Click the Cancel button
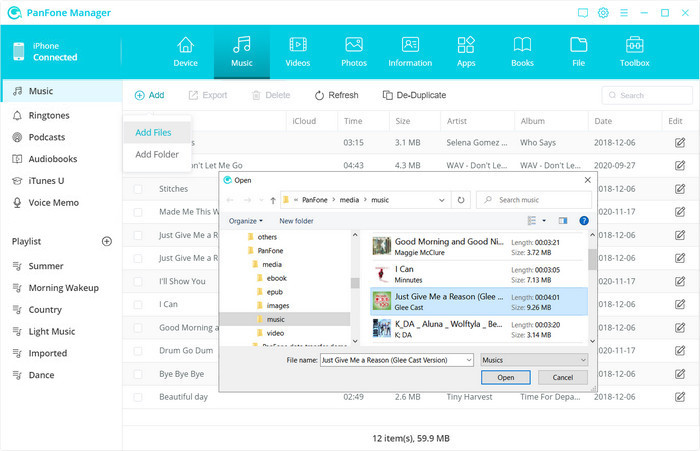Viewport: 700px width, 451px height. (x=562, y=377)
